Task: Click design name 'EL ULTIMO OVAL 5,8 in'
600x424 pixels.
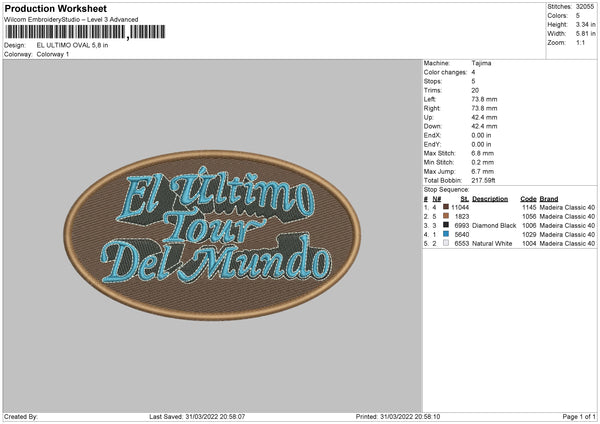Action: (72, 45)
